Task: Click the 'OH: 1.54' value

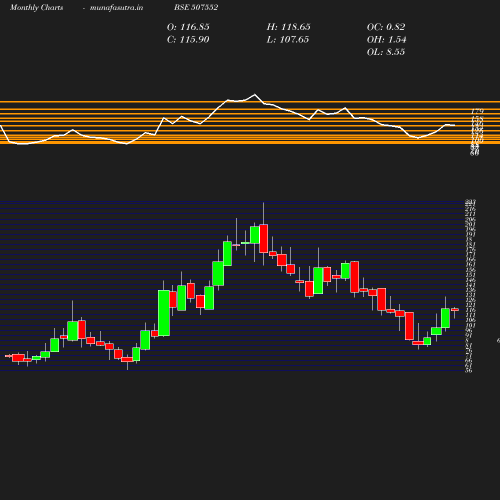Action: [x=386, y=40]
